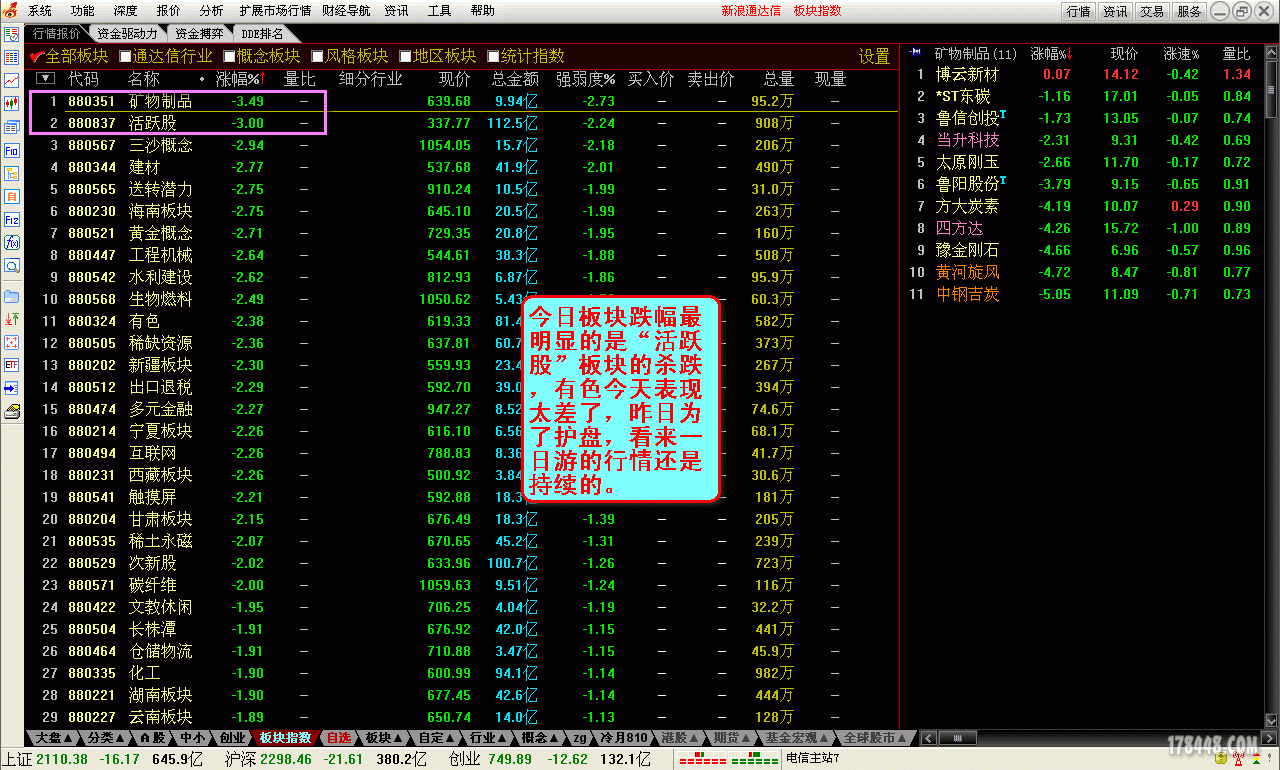Open the 功能 menu
This screenshot has height=770, width=1280.
click(x=83, y=10)
